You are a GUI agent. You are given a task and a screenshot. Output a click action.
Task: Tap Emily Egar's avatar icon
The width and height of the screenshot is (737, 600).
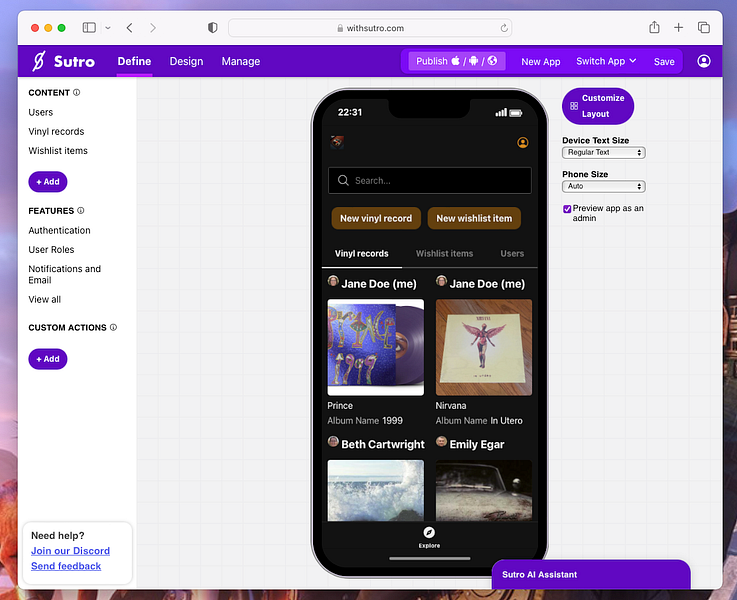(x=441, y=442)
